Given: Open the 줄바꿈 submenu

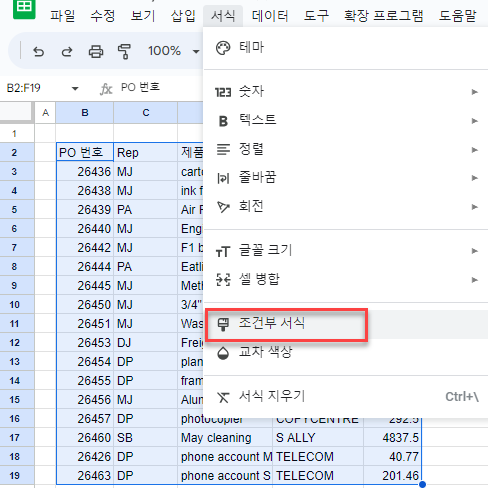Looking at the screenshot, I should [345, 178].
